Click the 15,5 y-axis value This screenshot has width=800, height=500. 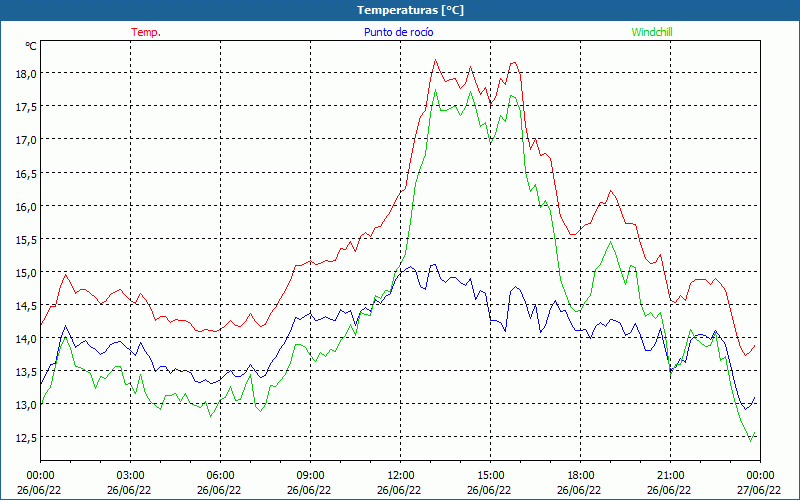[27, 239]
